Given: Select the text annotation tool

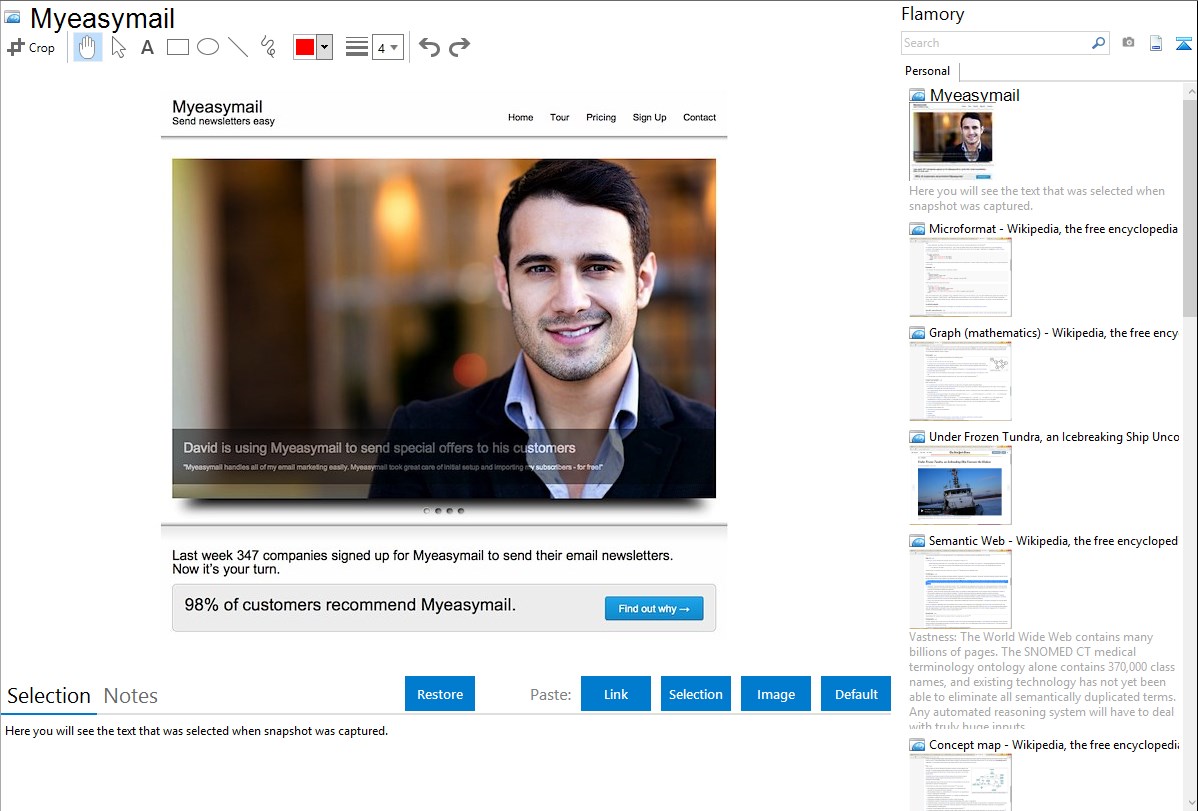Looking at the screenshot, I should coord(147,47).
